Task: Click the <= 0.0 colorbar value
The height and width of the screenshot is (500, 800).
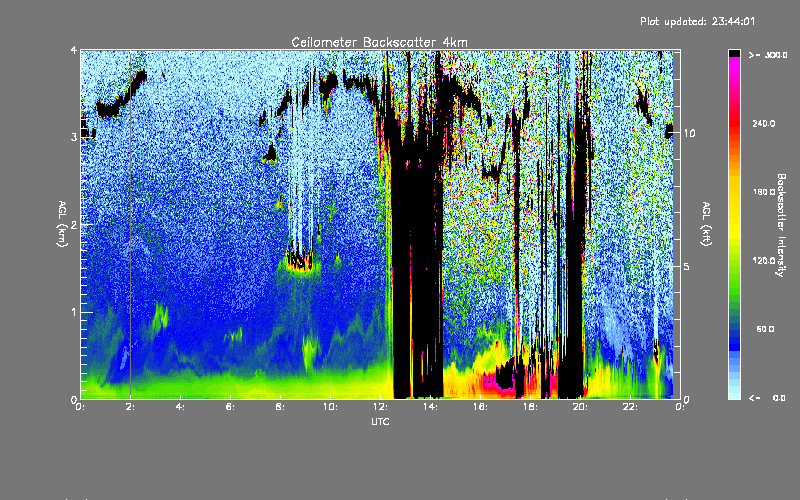Action: click(x=768, y=398)
